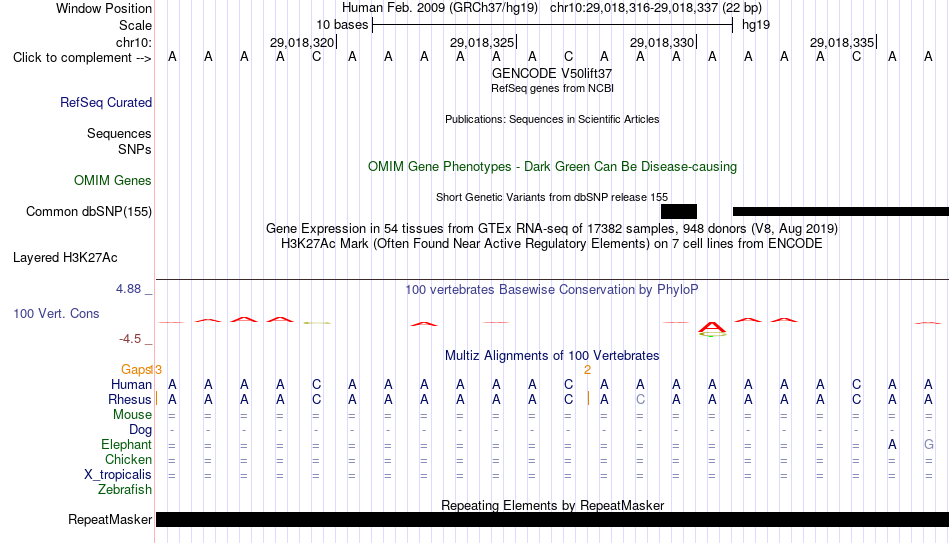Click the 'Click to complement -->' label
Screen dimensions: 950x543
pos(82,58)
